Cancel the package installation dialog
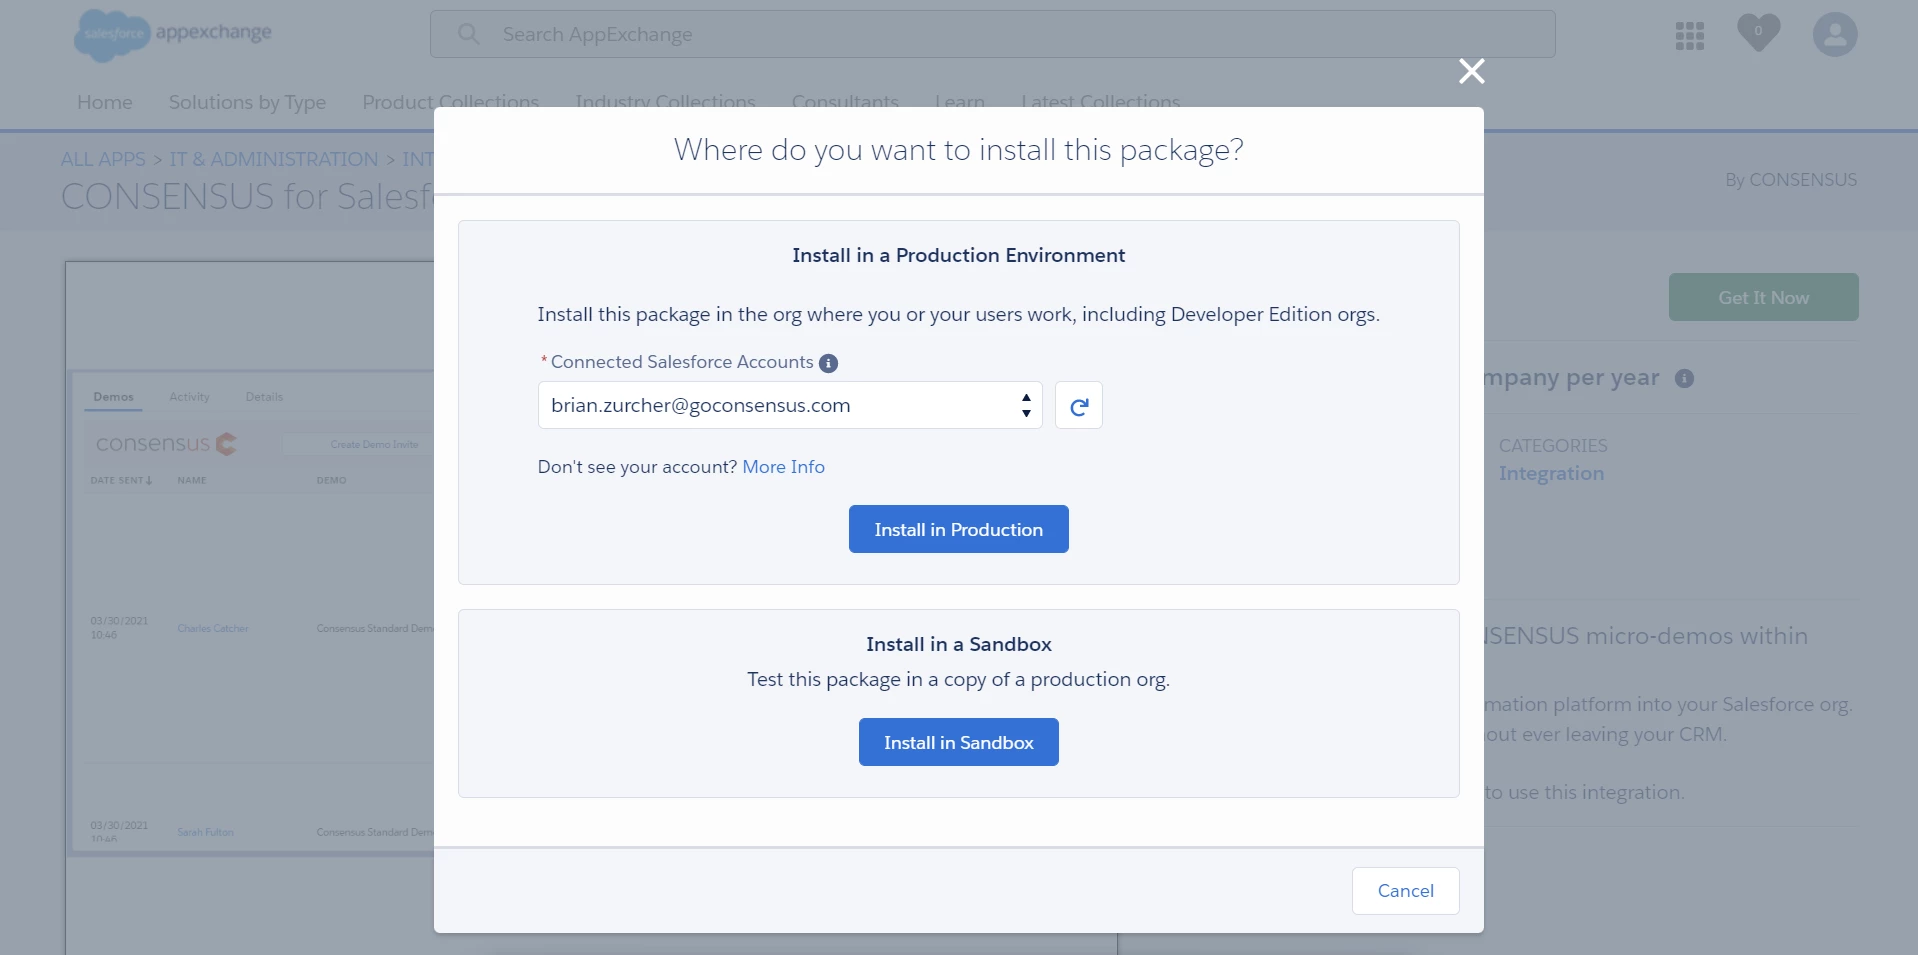Image resolution: width=1918 pixels, height=955 pixels. (x=1405, y=891)
